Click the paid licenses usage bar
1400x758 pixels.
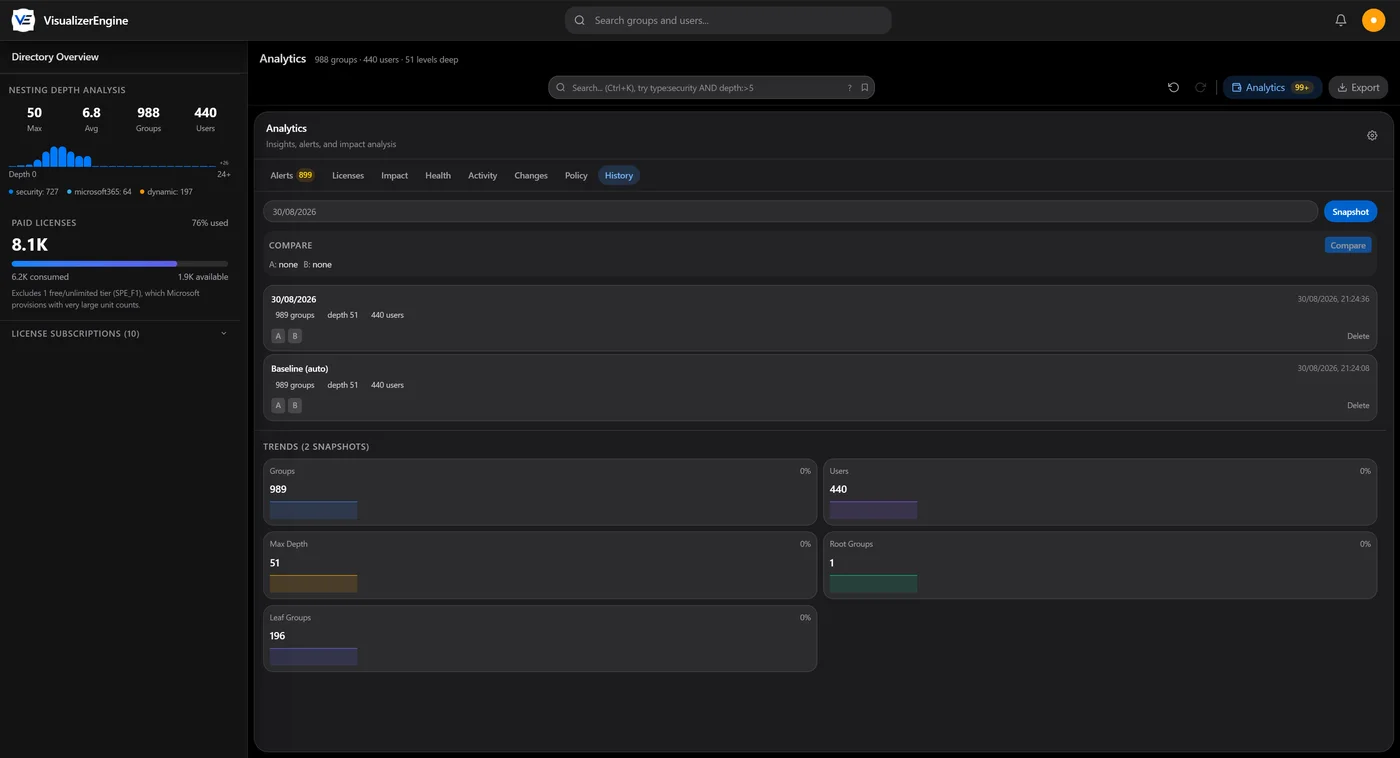click(120, 264)
